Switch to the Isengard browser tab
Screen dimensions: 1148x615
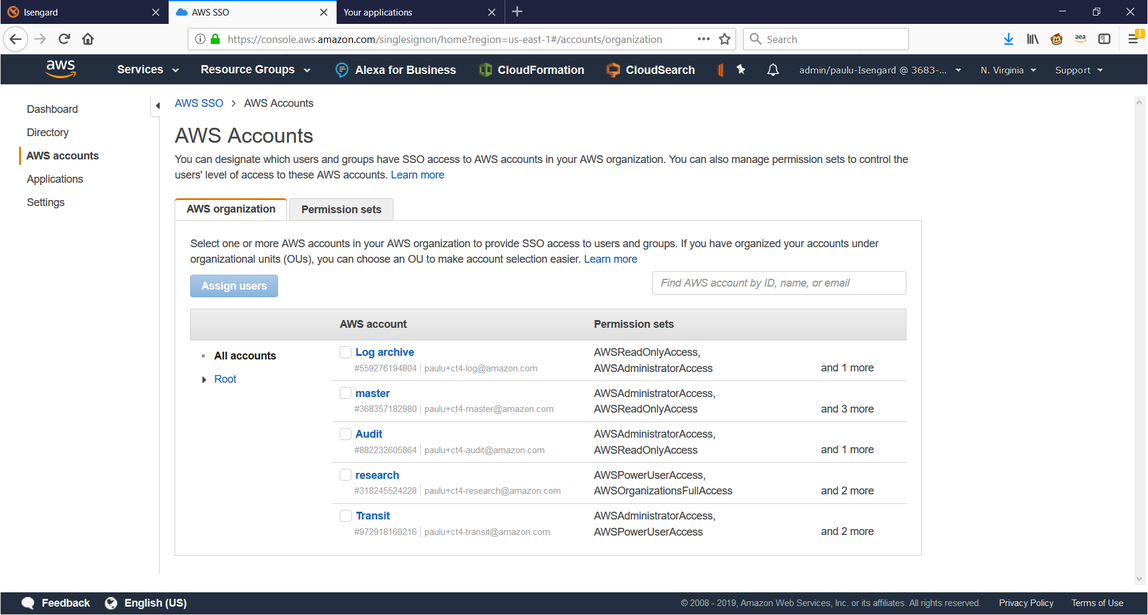click(x=83, y=12)
